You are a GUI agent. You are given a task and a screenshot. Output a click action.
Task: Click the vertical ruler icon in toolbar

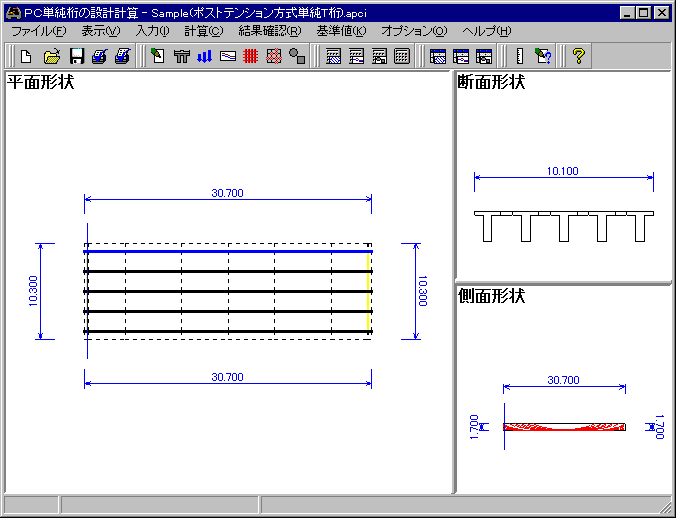[519, 57]
